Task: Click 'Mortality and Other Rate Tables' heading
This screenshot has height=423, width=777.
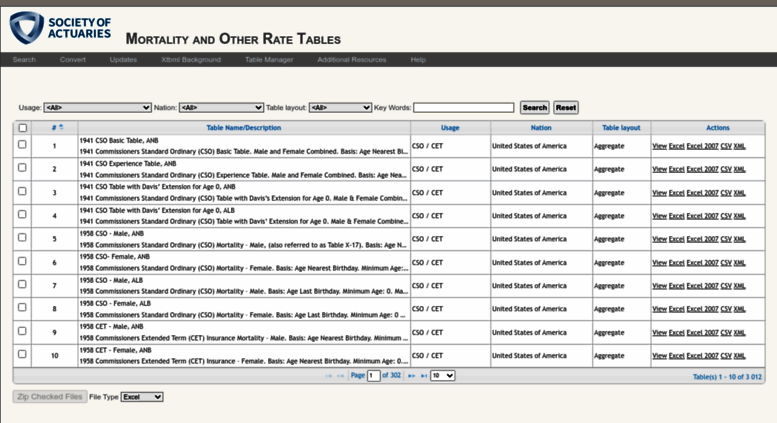Action: [233, 39]
